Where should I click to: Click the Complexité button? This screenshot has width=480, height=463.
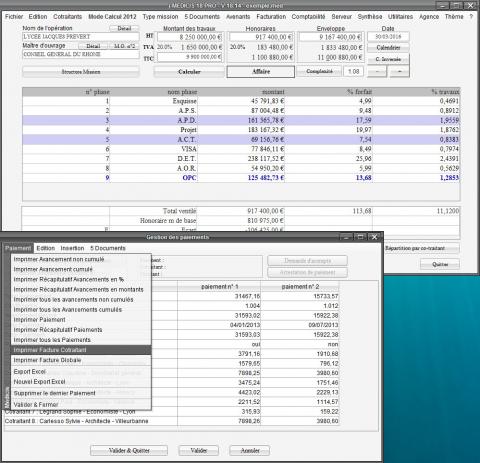click(319, 71)
